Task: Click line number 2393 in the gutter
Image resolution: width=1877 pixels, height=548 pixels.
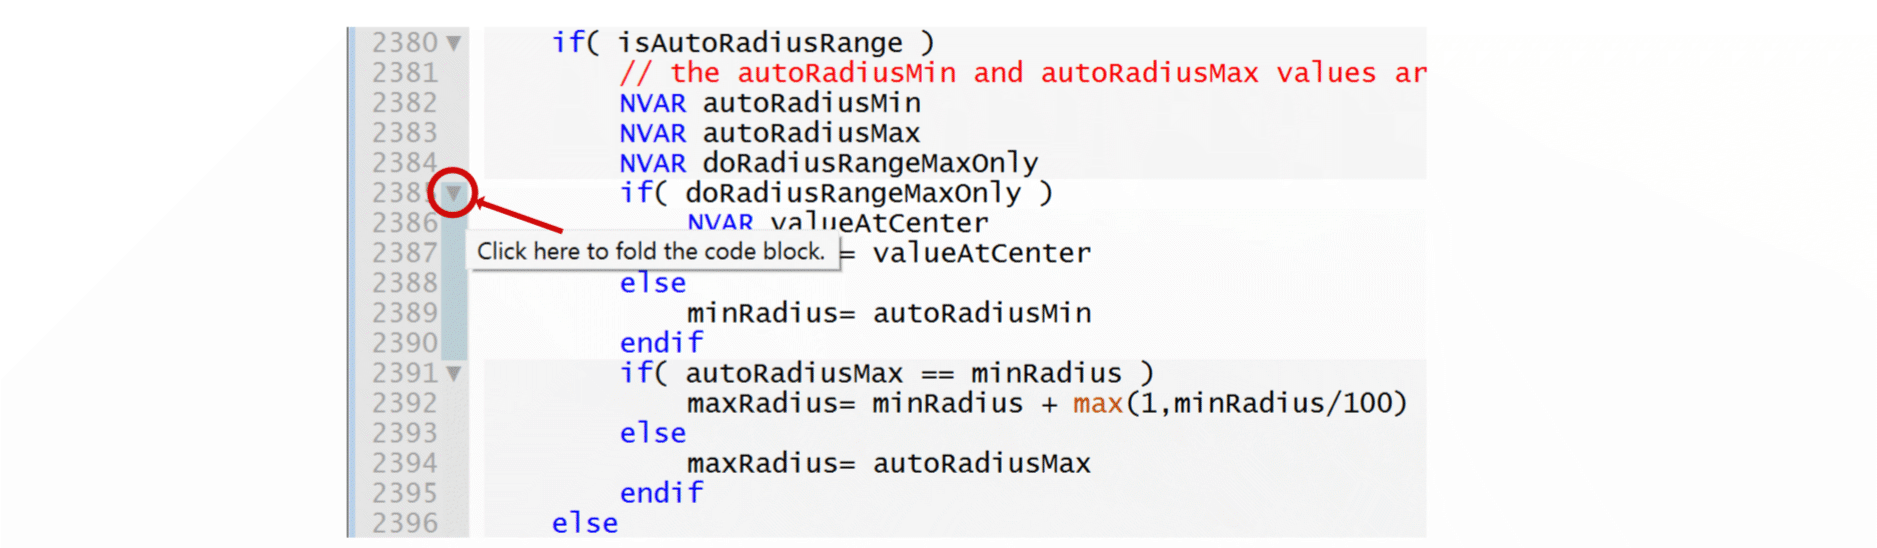Action: (x=404, y=433)
